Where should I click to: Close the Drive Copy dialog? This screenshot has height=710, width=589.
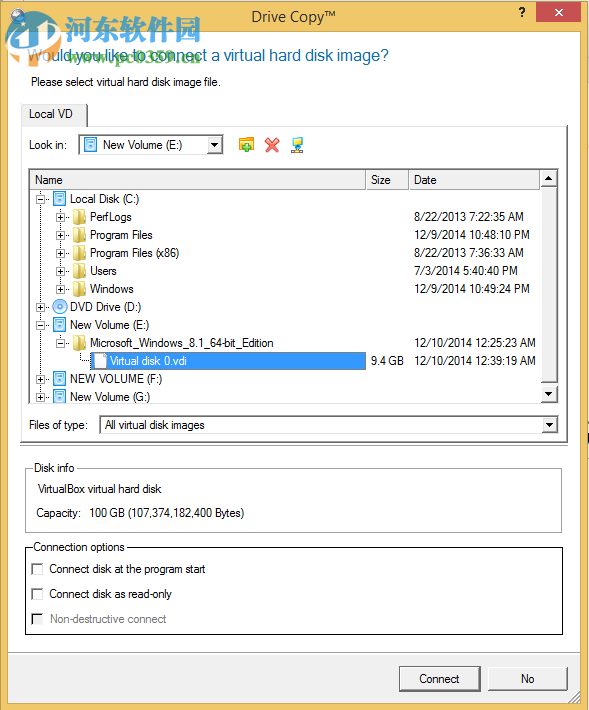(x=558, y=12)
